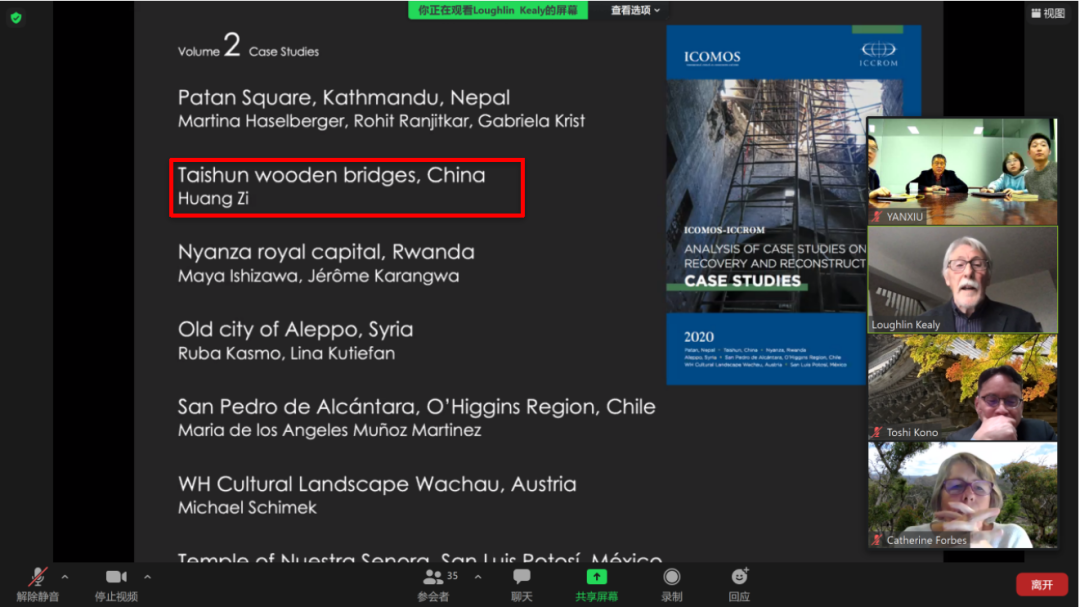Expand audio options arrow beside microphone
The image size is (1080, 607).
[65, 577]
